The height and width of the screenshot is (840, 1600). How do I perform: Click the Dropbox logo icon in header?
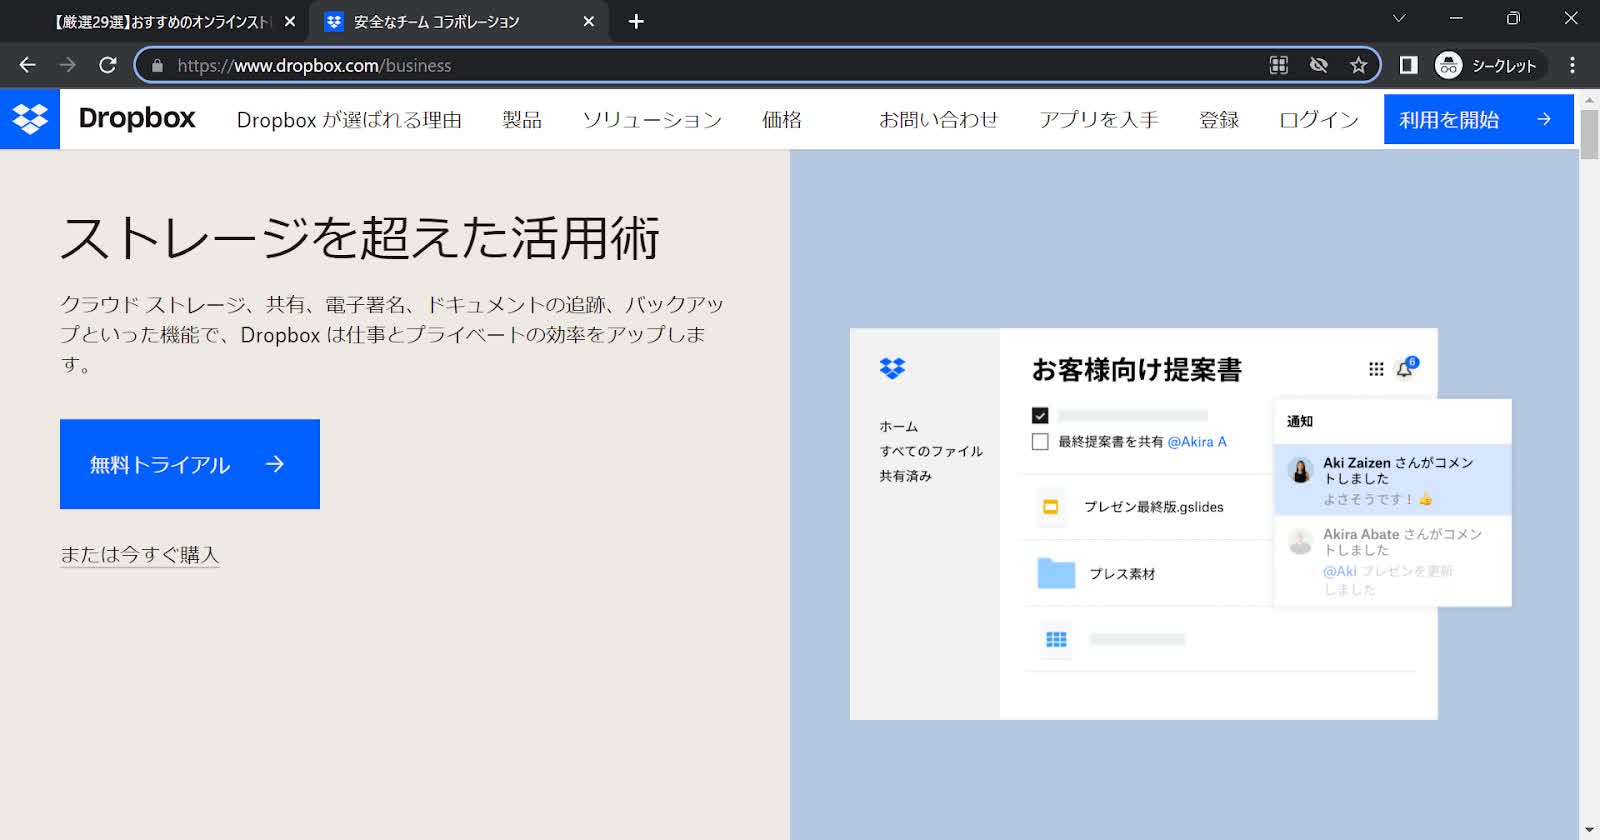click(x=30, y=119)
